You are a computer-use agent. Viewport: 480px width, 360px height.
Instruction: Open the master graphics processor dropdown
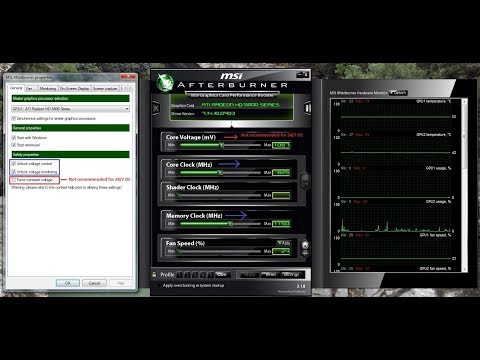click(x=70, y=109)
